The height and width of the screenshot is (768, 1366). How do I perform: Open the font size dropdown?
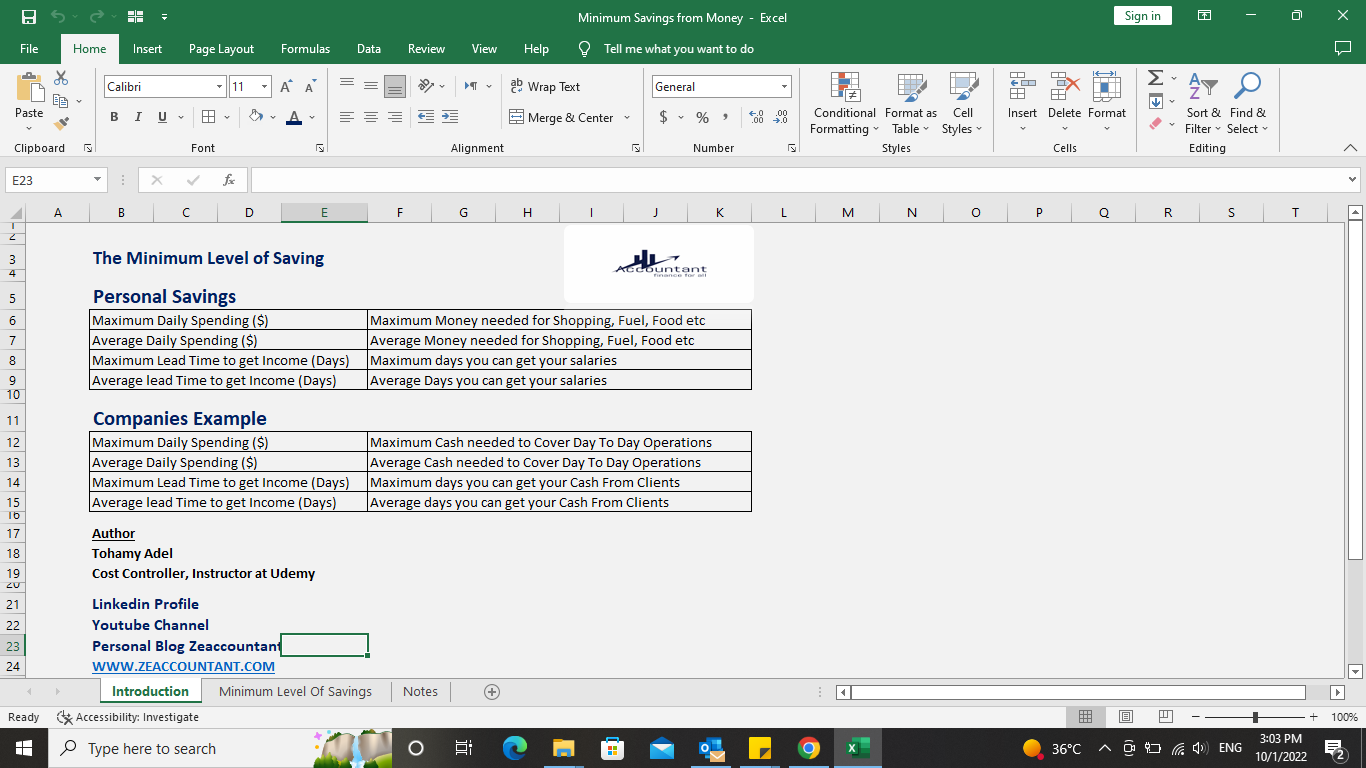pyautogui.click(x=264, y=87)
